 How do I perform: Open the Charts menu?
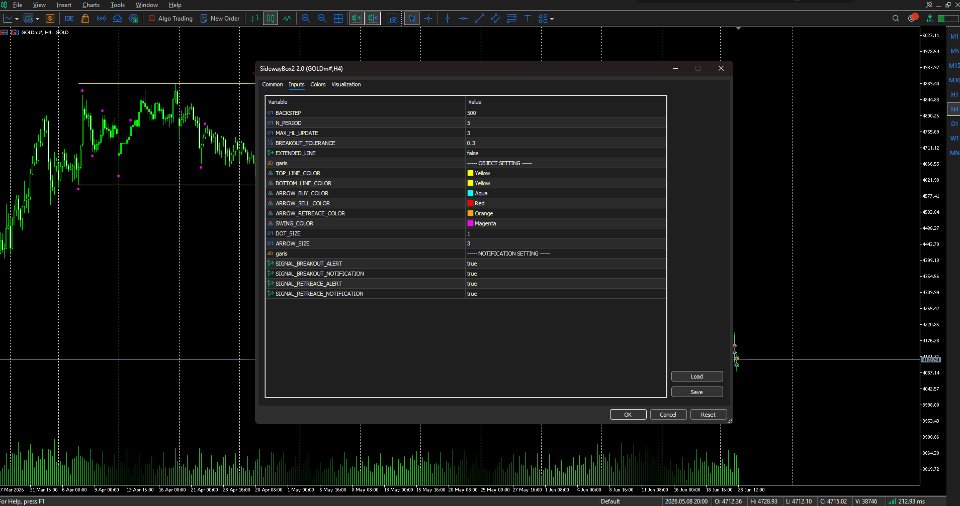[x=91, y=5]
